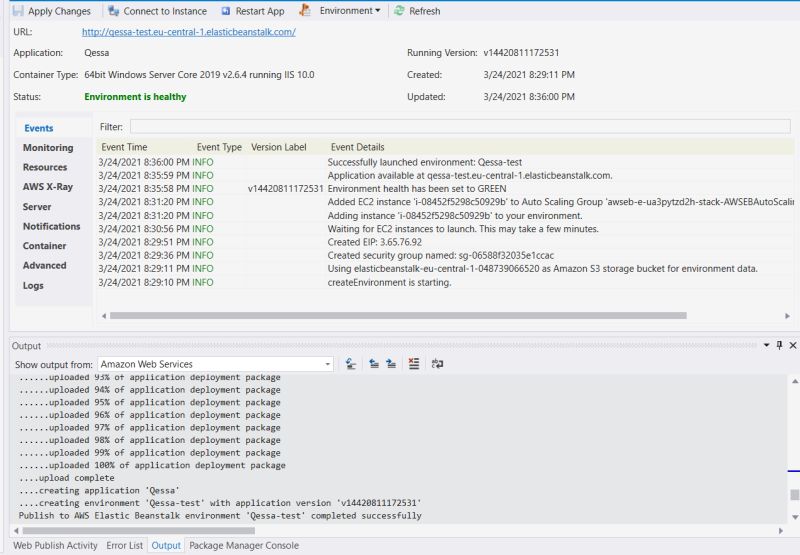Sort by the Event Details column header
800x555 pixels.
click(x=358, y=147)
